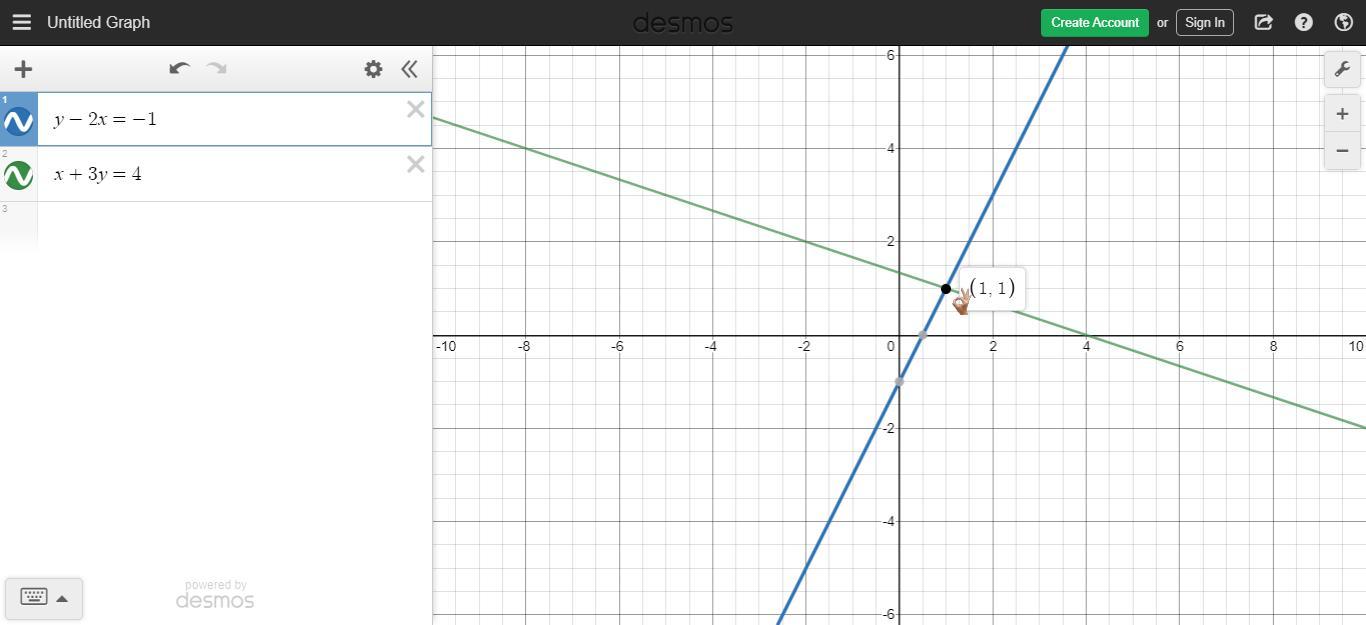Zoom in the graph
Screen dimensions: 1366x625
click(x=1342, y=114)
